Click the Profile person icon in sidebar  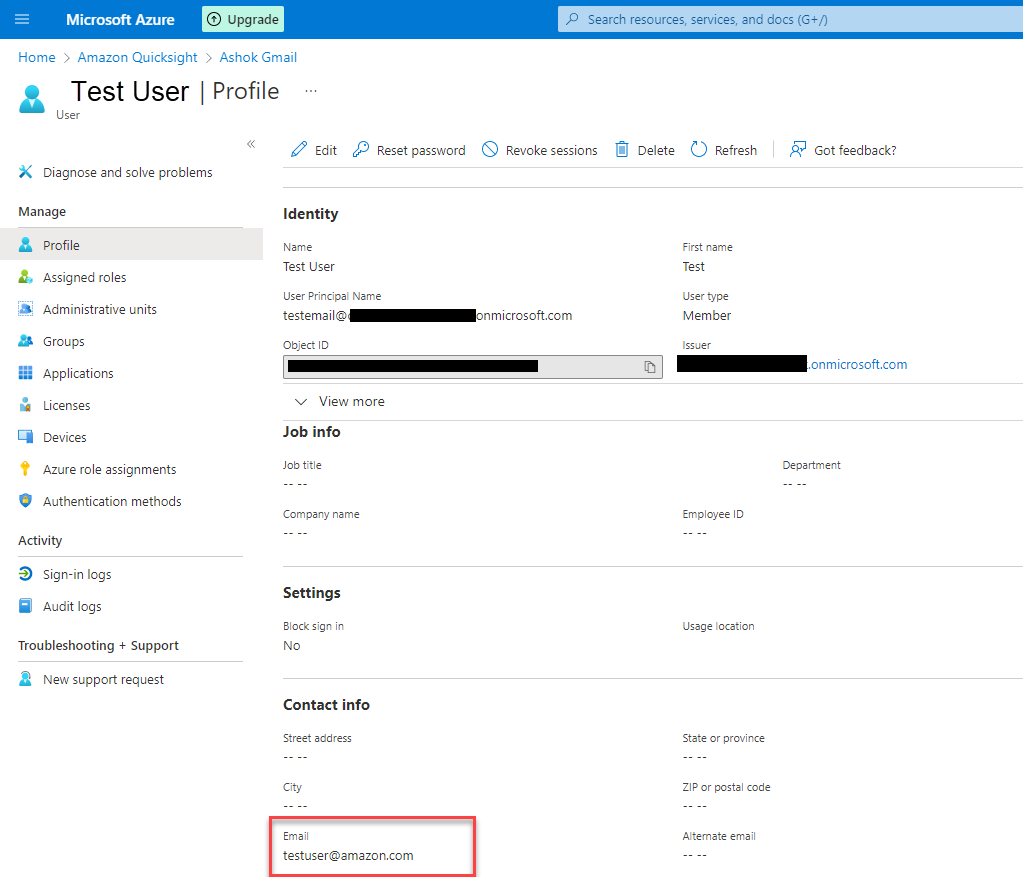click(x=25, y=245)
